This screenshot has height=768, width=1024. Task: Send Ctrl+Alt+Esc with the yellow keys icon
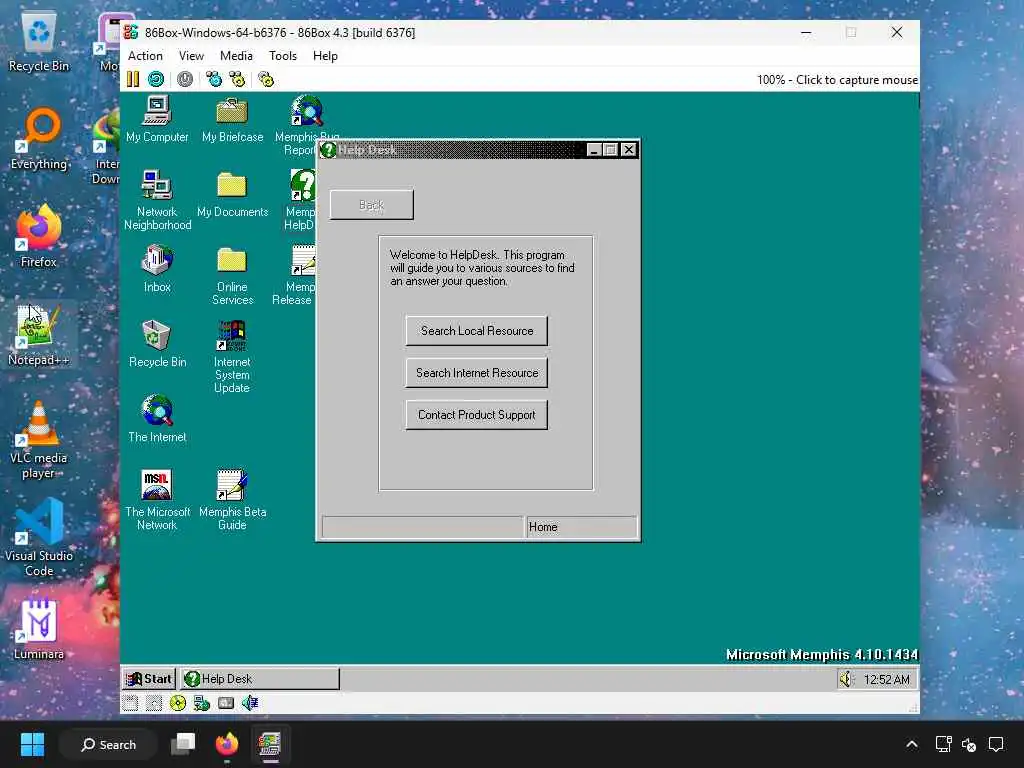click(x=237, y=80)
